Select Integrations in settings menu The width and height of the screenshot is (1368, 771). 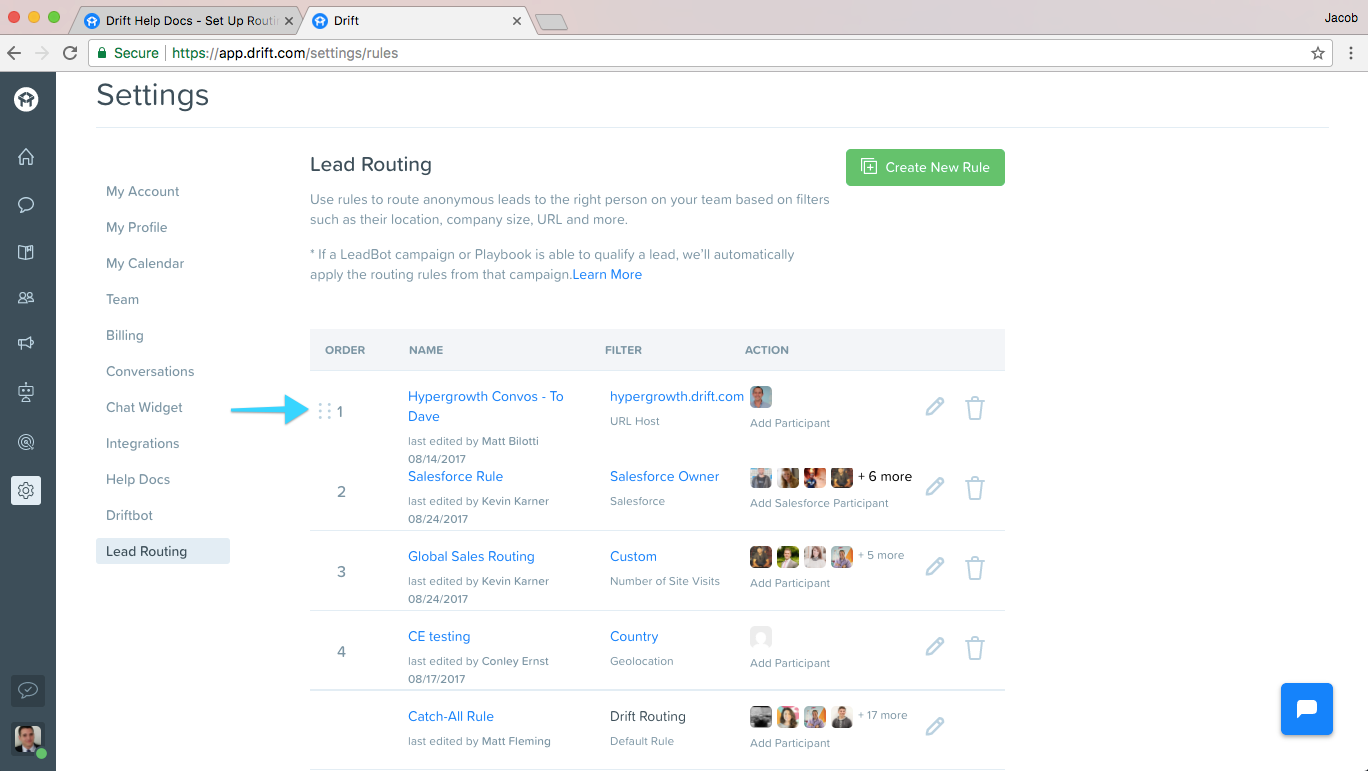(143, 443)
